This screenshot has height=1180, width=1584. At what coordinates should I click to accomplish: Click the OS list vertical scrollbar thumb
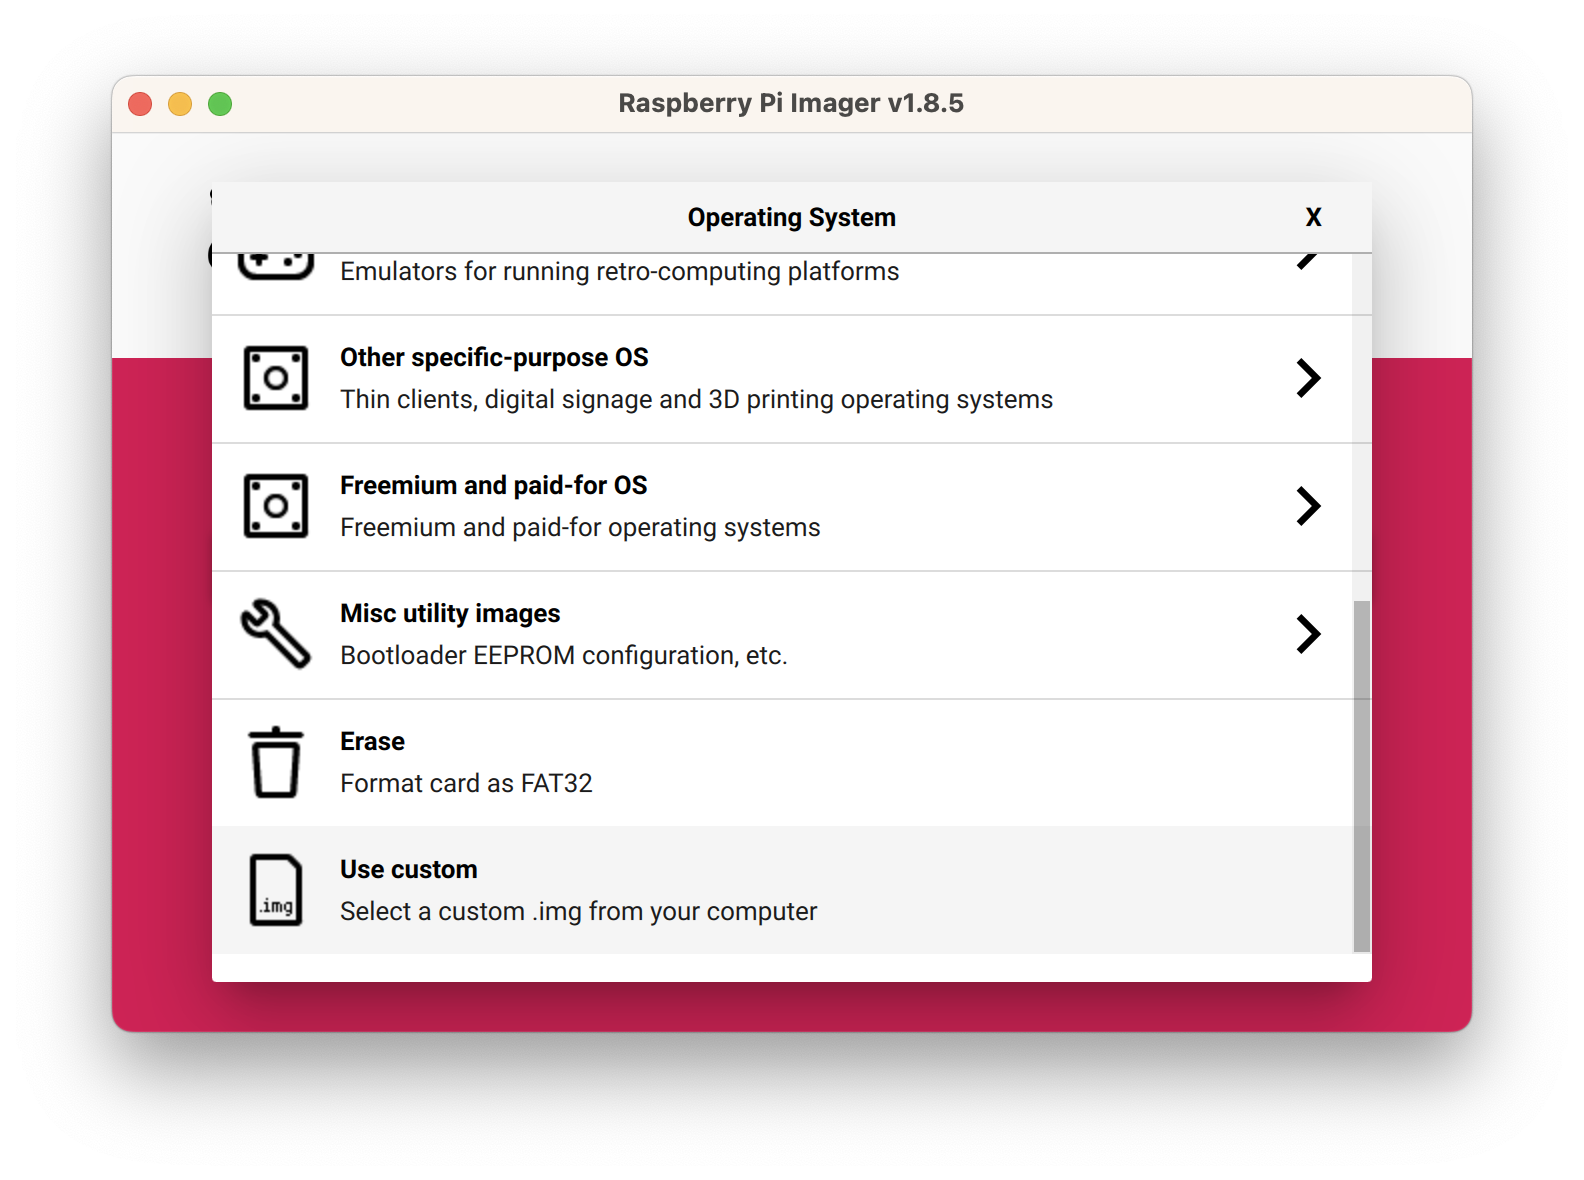[1361, 776]
